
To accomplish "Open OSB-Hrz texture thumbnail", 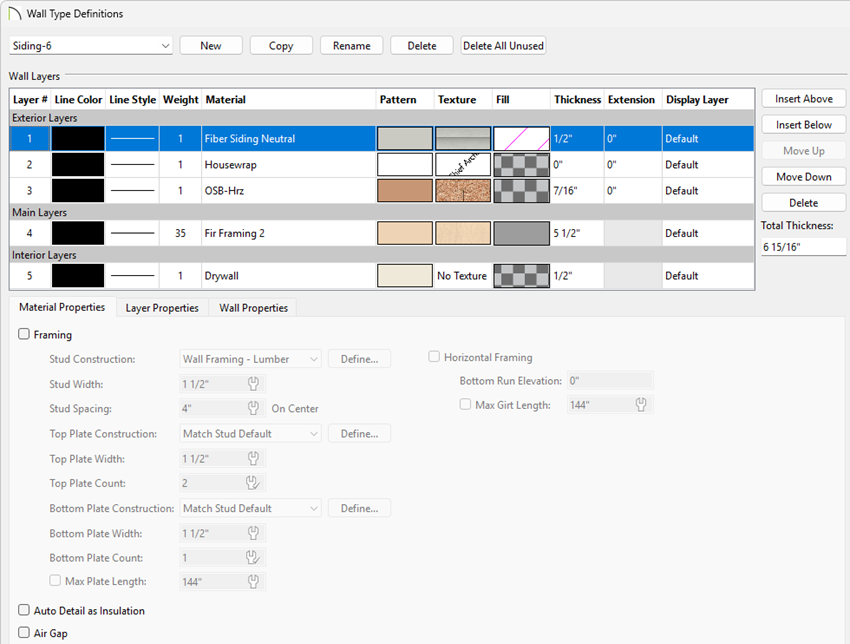I will coord(463,191).
